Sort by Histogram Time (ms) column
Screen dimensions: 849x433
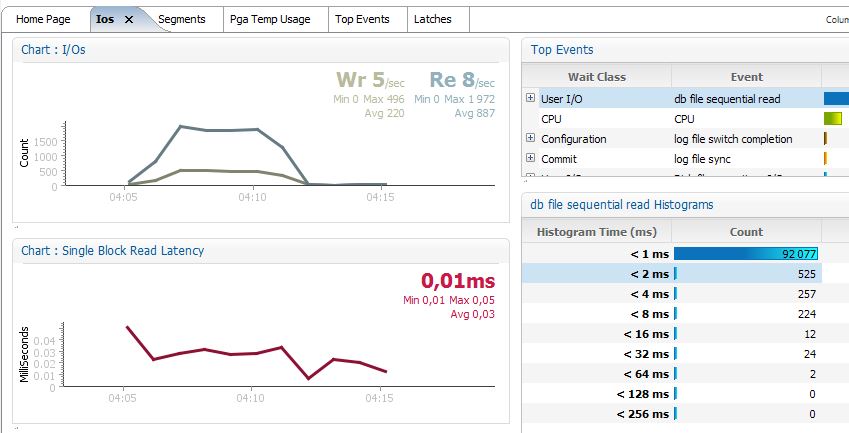[x=597, y=231]
